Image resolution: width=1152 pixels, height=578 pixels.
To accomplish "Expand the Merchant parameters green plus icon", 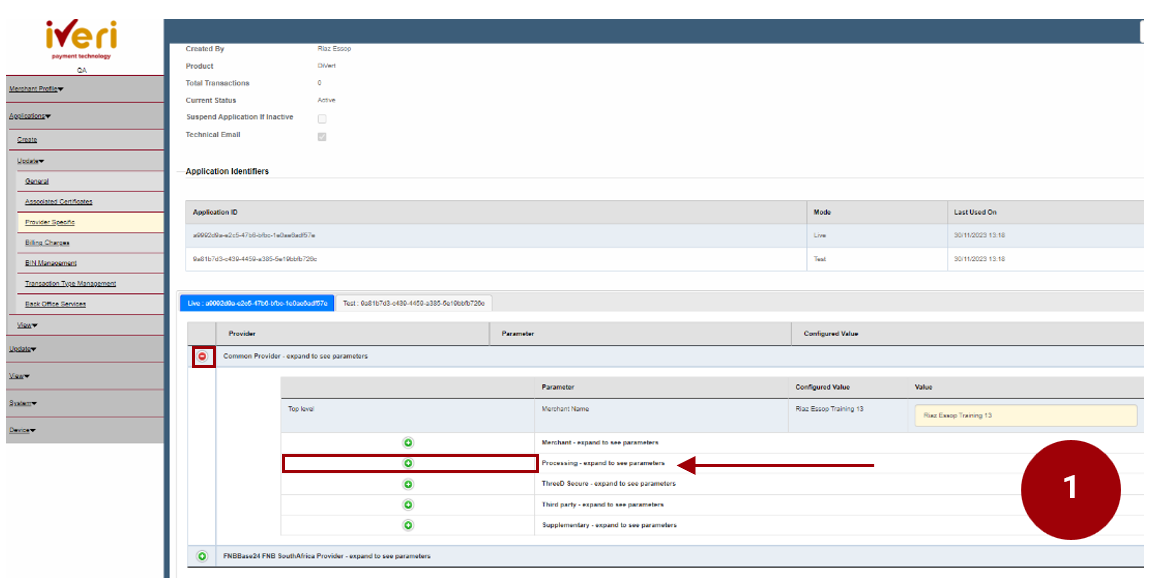I will pyautogui.click(x=408, y=442).
